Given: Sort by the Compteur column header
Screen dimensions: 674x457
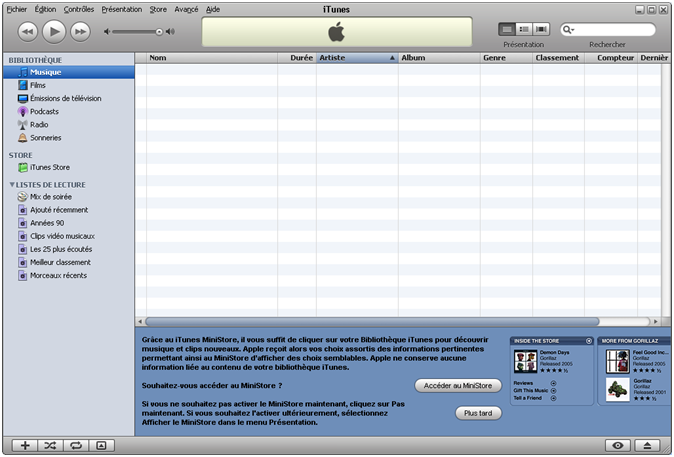Looking at the screenshot, I should click(611, 58).
